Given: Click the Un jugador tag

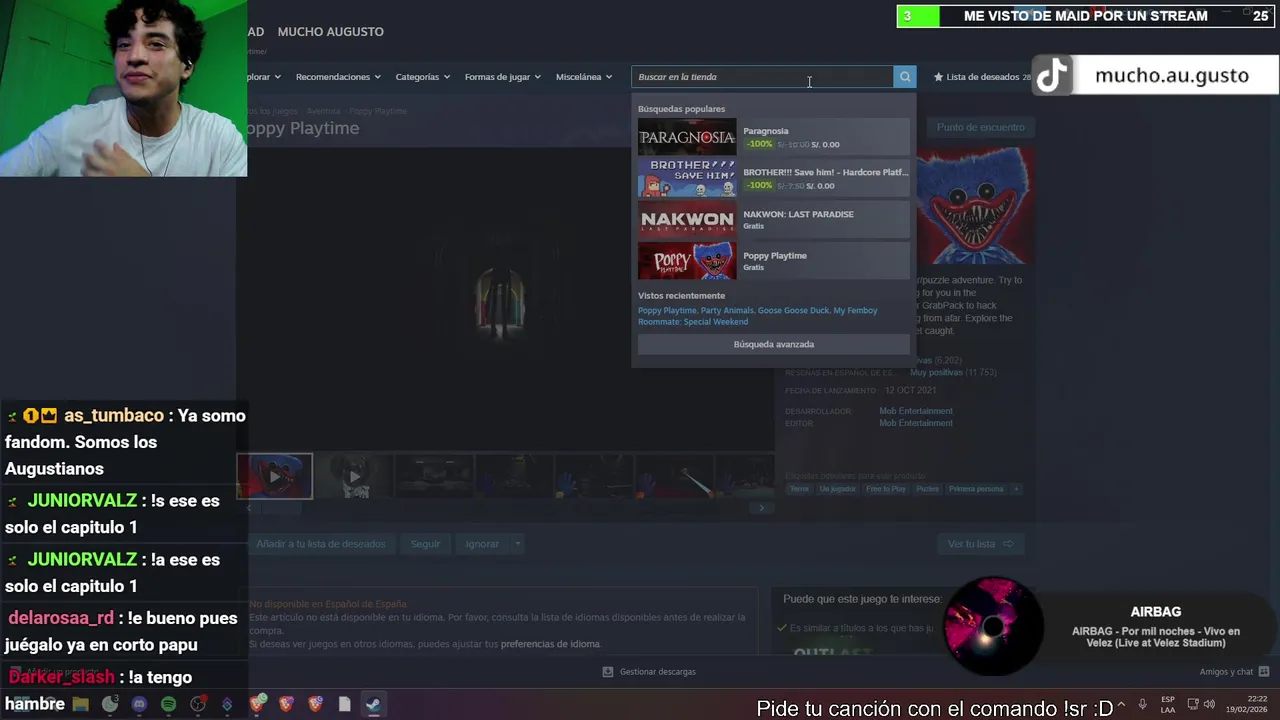Looking at the screenshot, I should pos(837,489).
